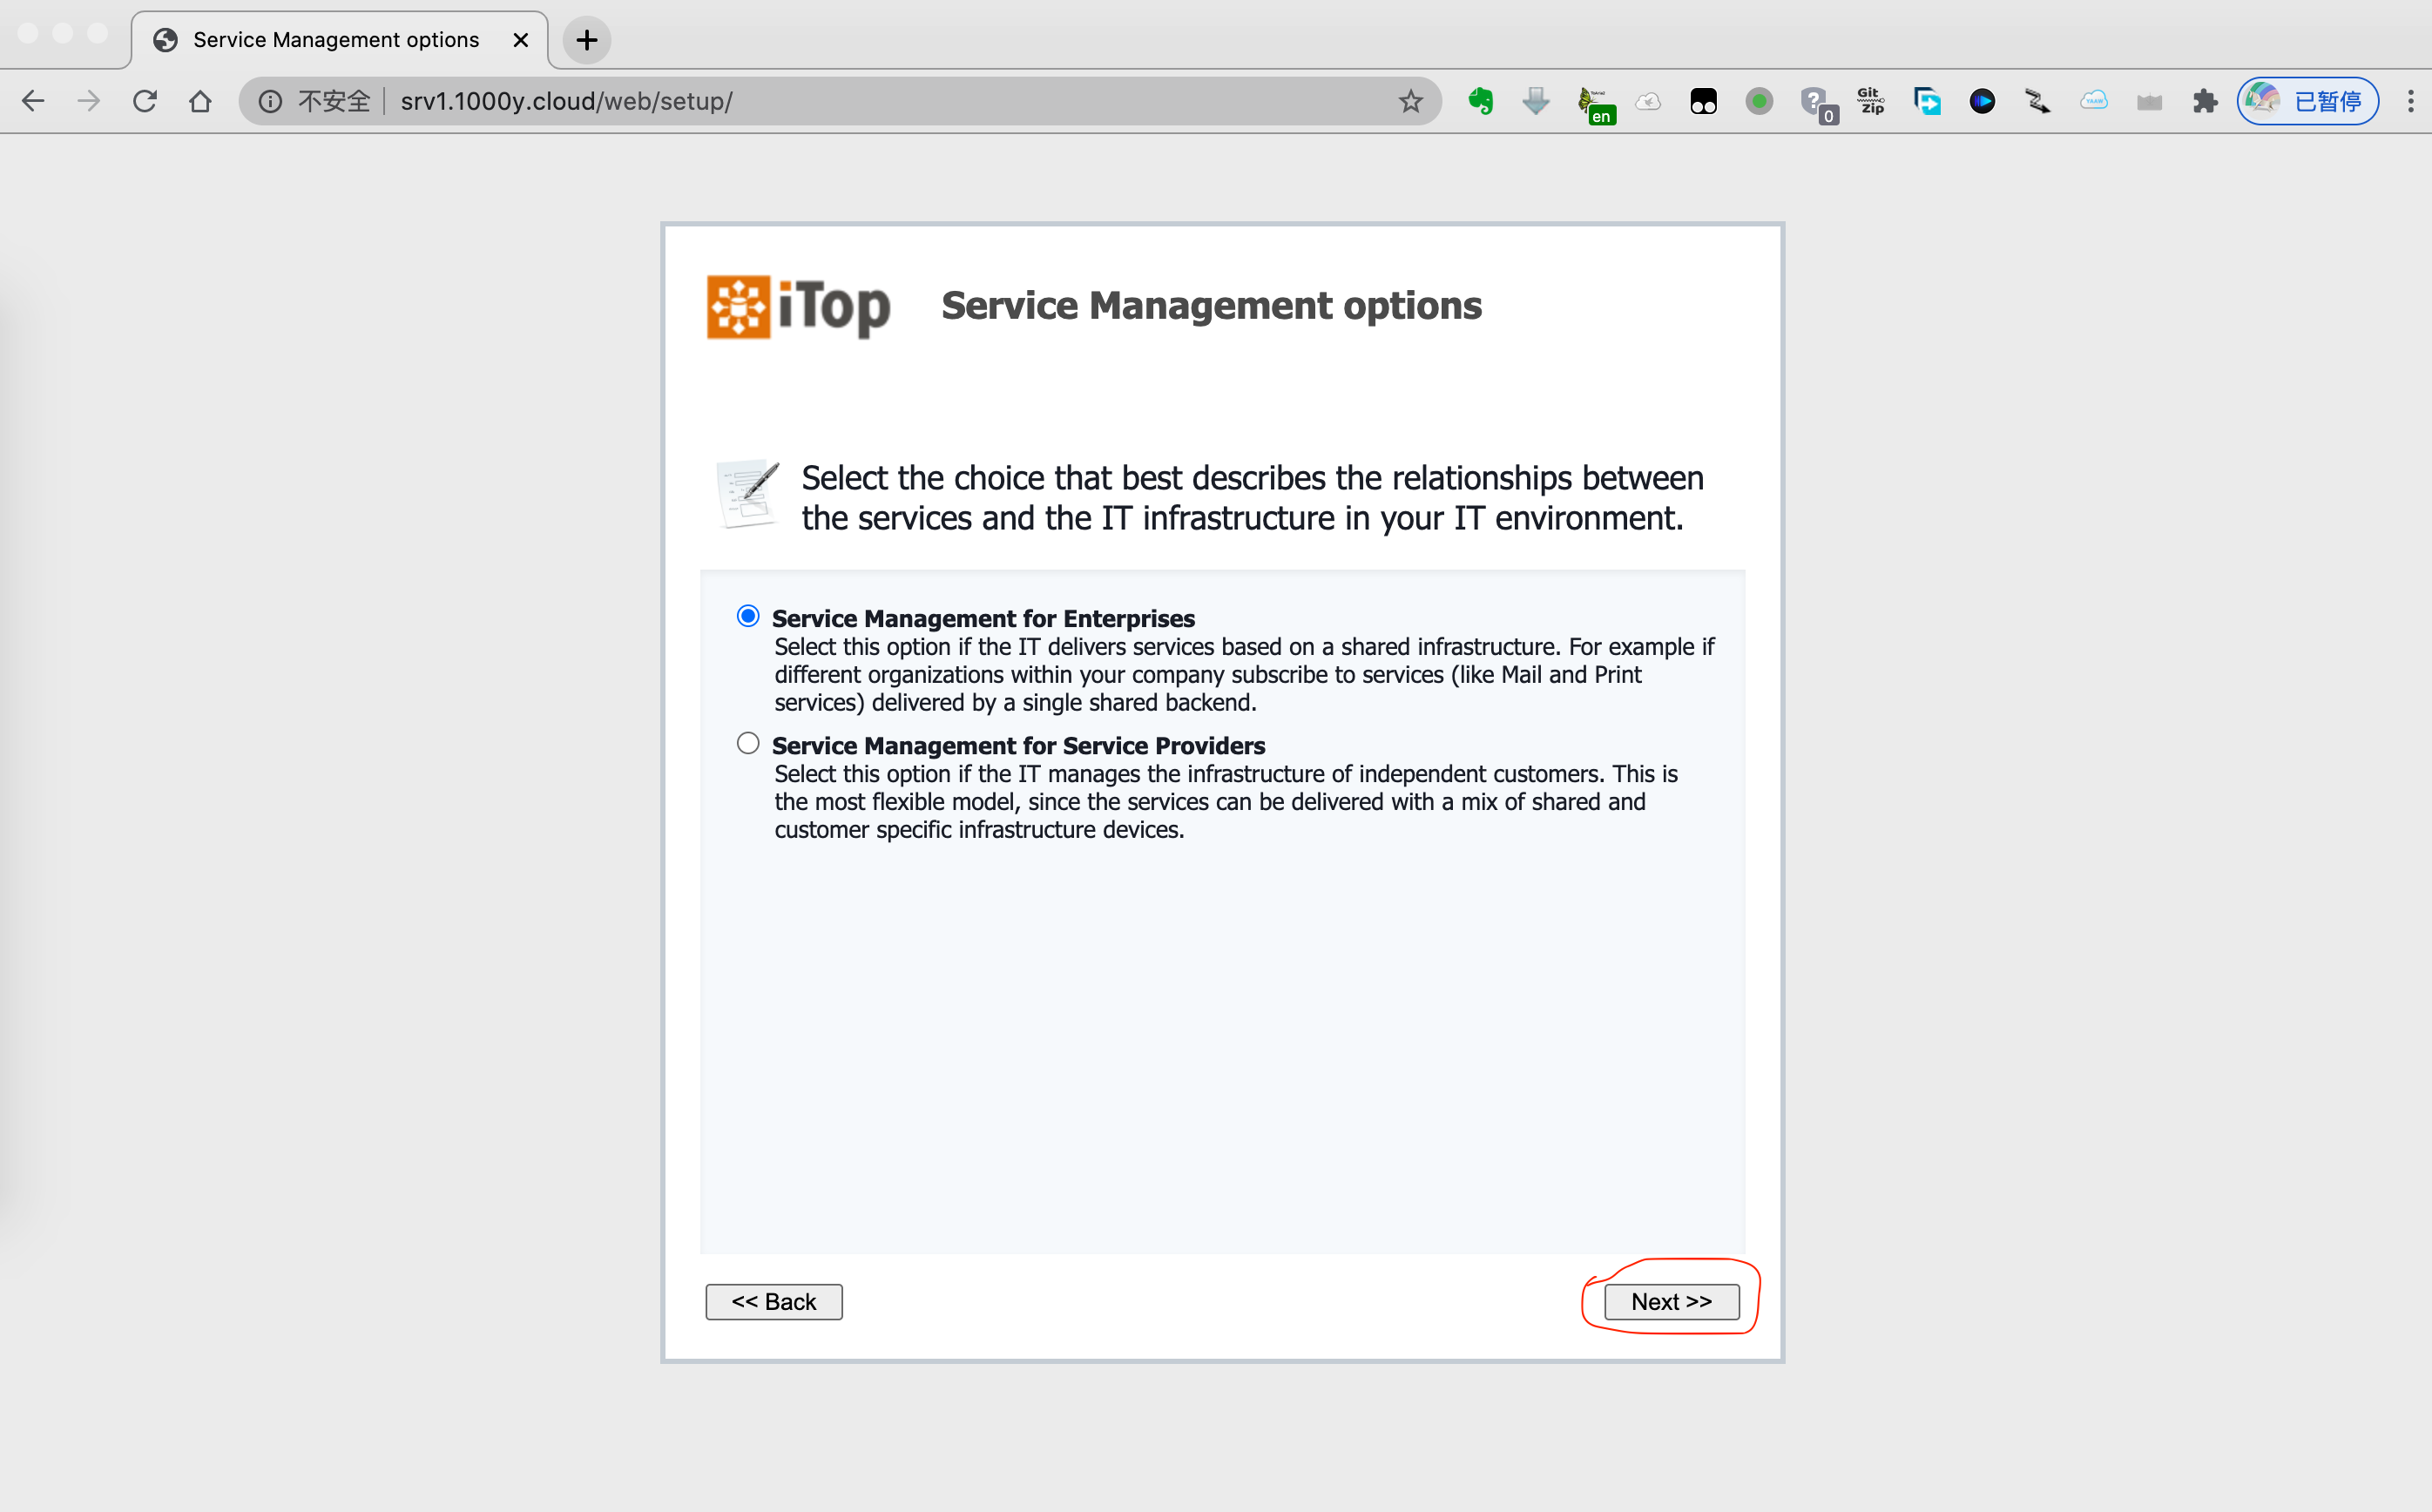The image size is (2432, 1512).
Task: Open the Chrome three-dot menu
Action: point(2410,101)
